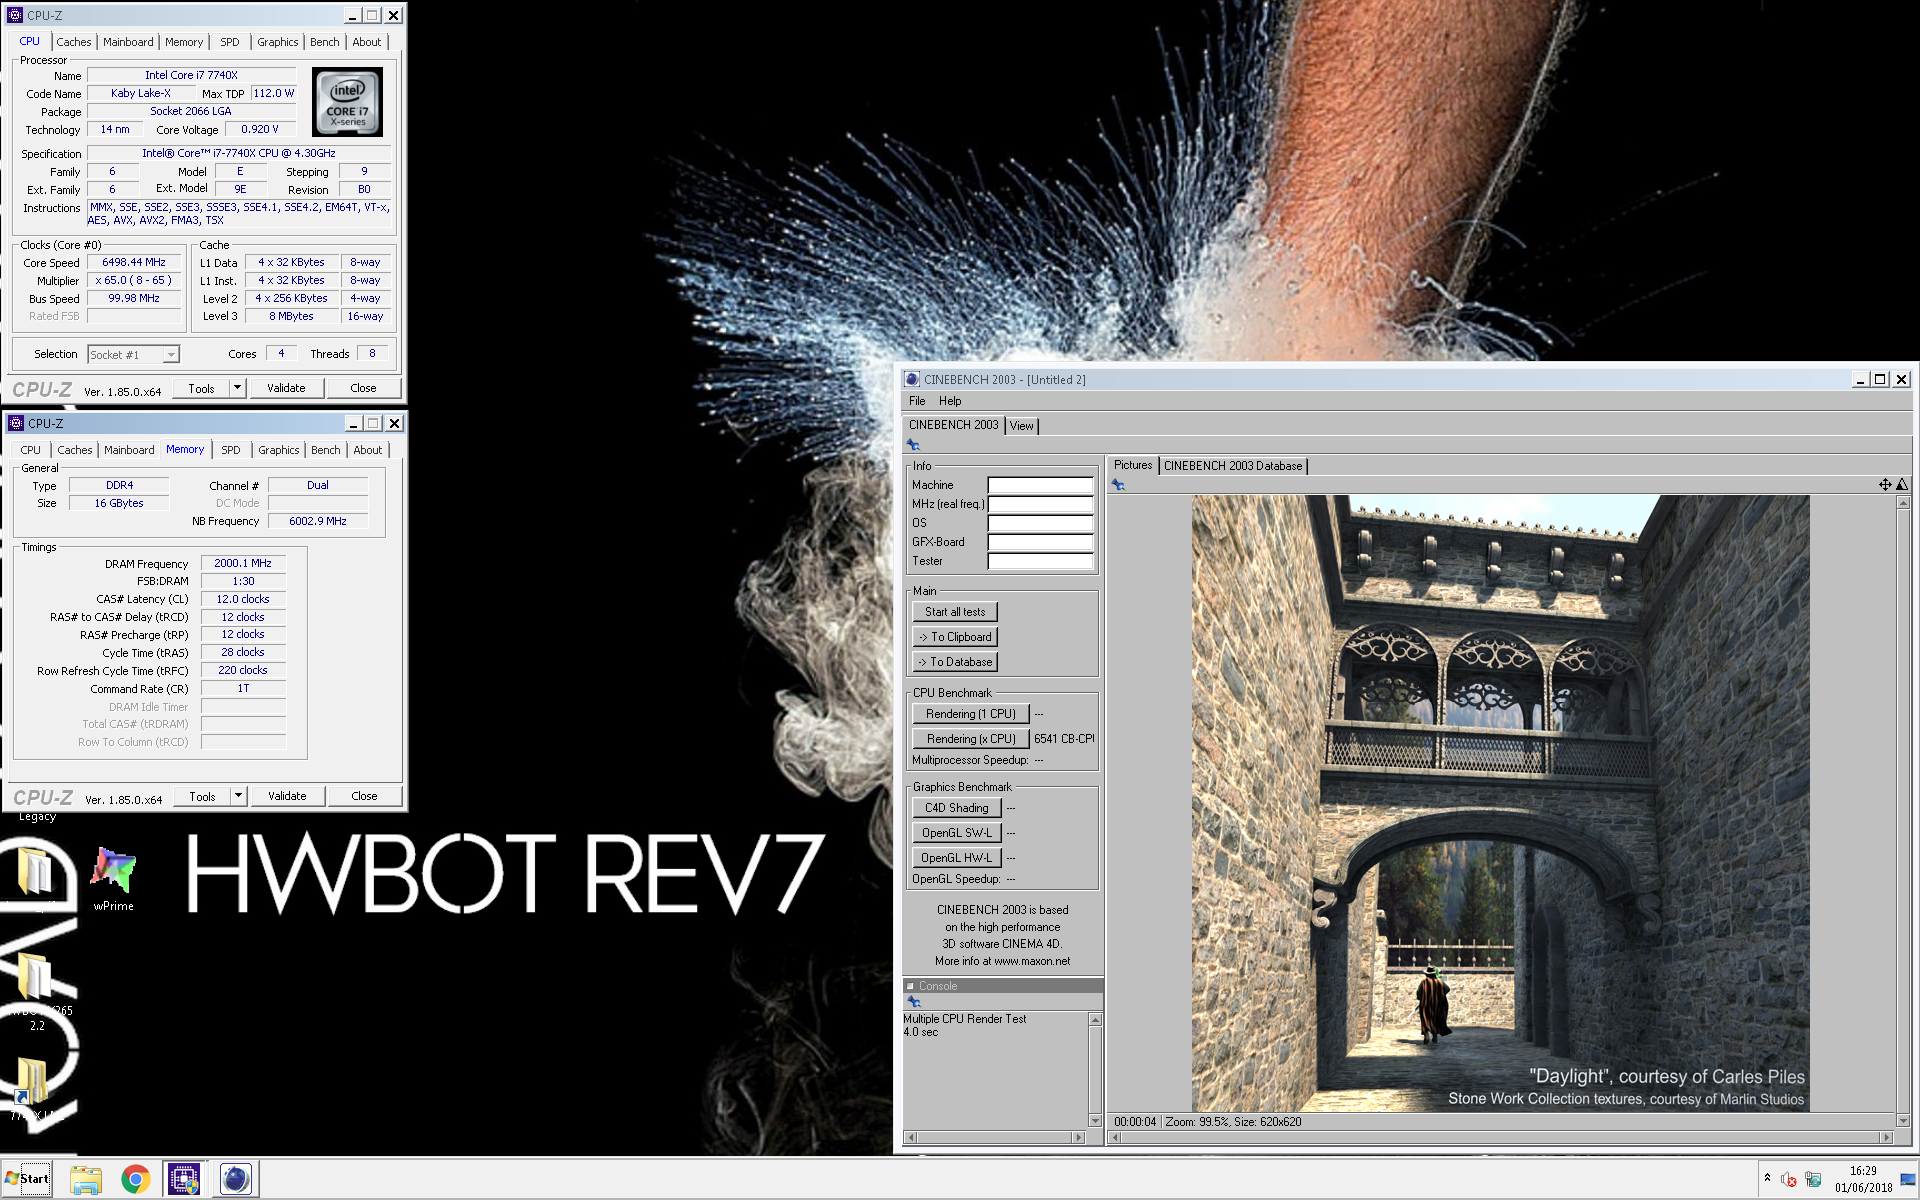Click the Core Speed value 6498.44 MHz

coord(133,263)
